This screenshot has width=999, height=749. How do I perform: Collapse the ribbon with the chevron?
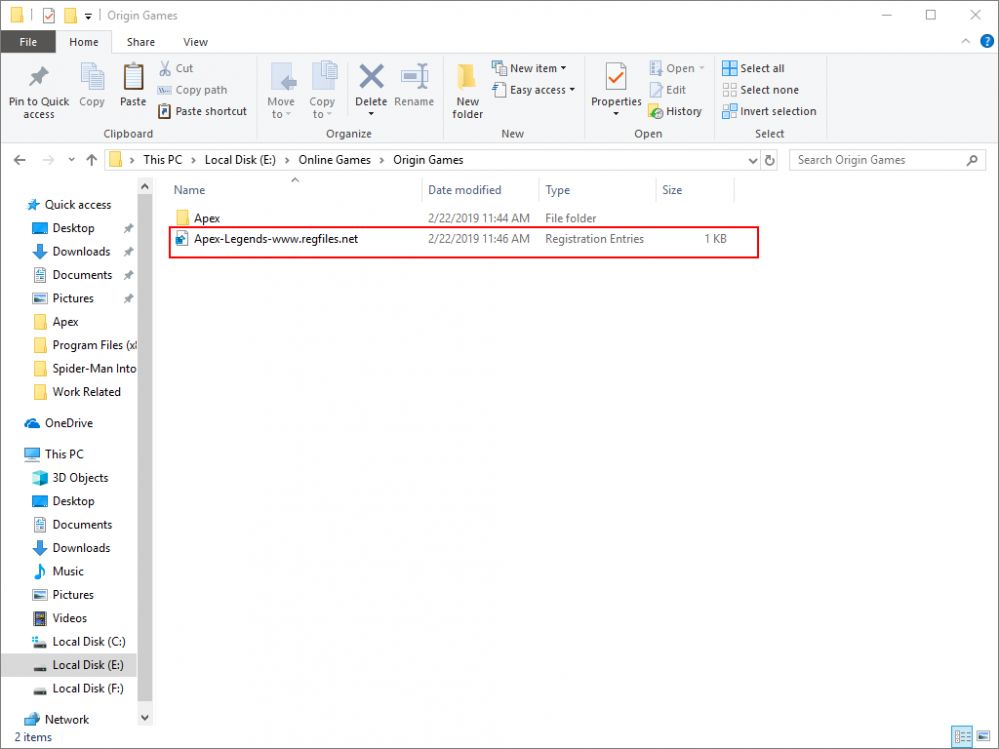(966, 41)
